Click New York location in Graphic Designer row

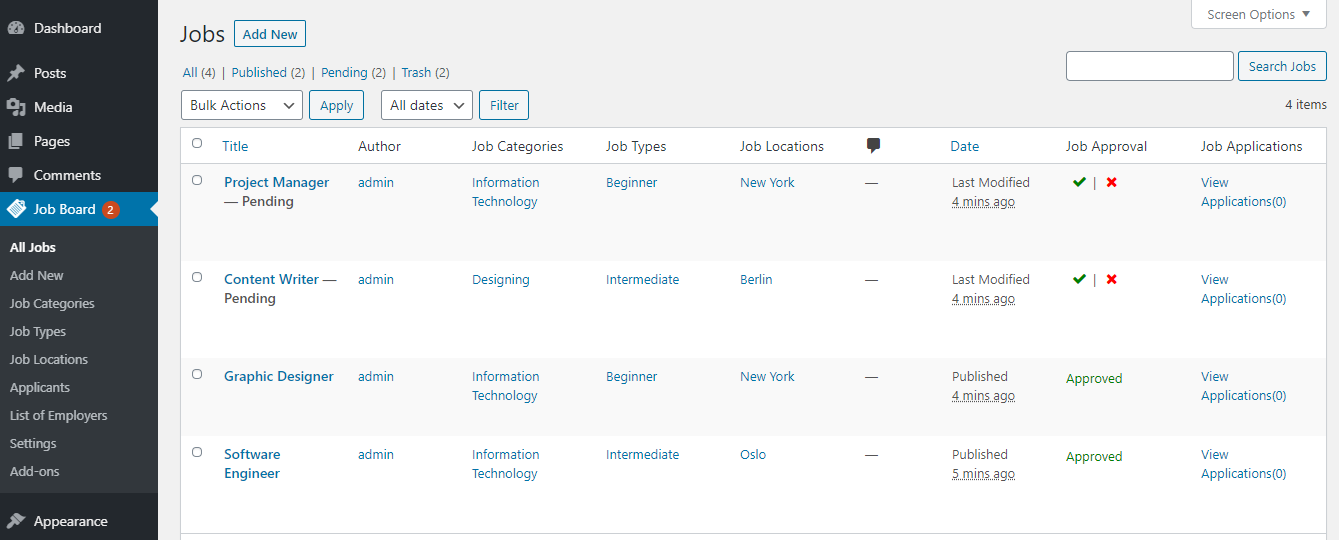click(x=767, y=376)
